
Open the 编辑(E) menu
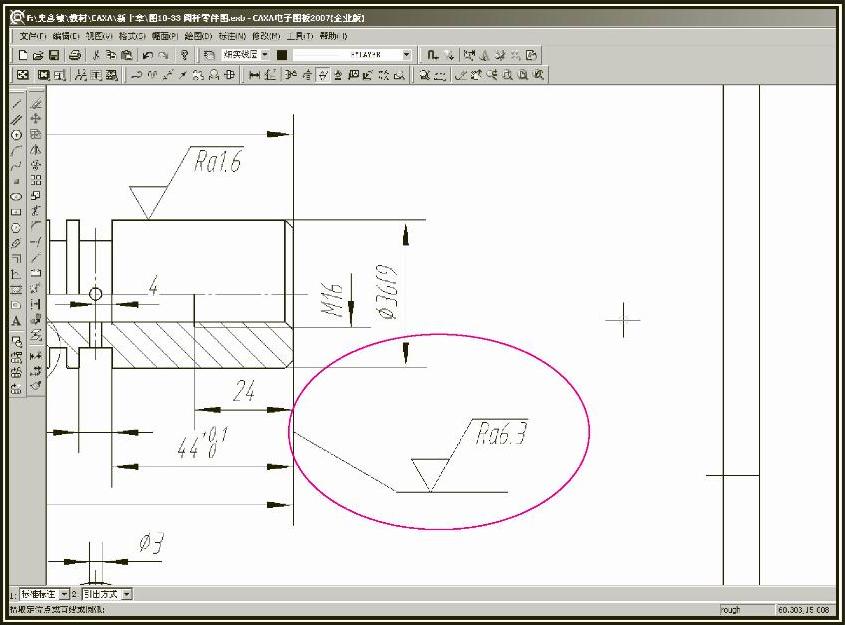pos(66,36)
